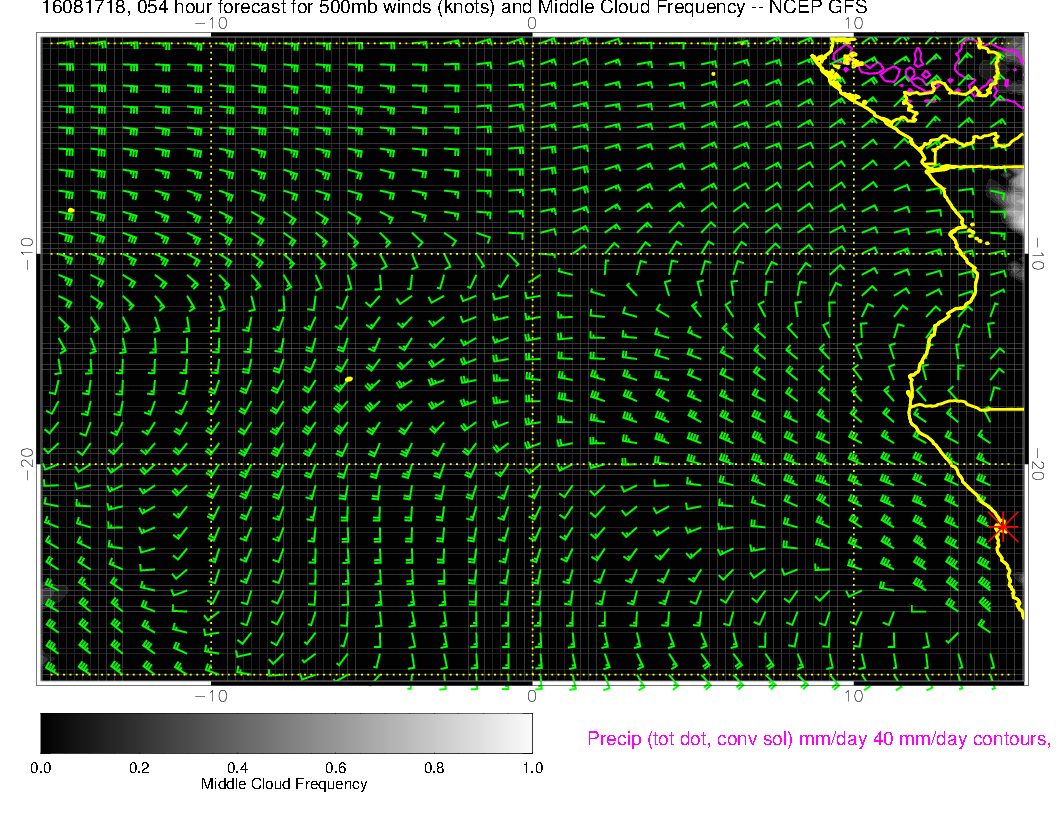Click the small yellow dot near the left edge
The width and height of the screenshot is (1056, 816).
point(71,210)
